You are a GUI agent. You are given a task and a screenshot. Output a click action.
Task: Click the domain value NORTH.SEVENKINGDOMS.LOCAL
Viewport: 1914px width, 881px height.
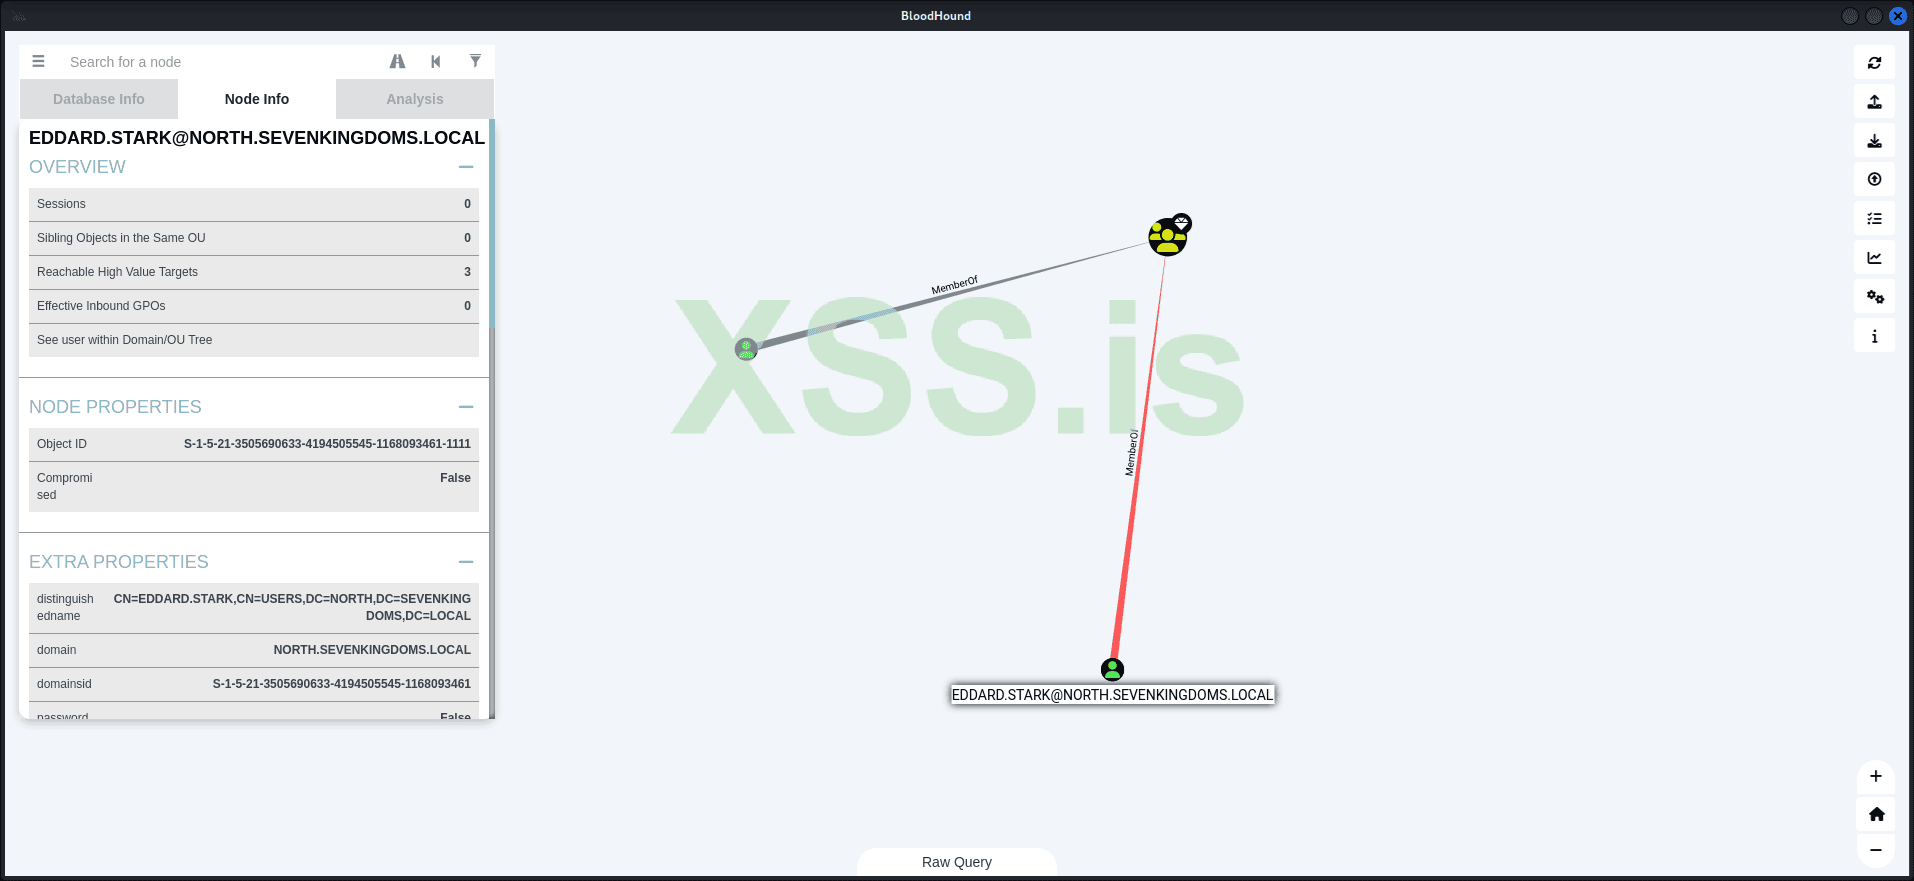tap(372, 650)
